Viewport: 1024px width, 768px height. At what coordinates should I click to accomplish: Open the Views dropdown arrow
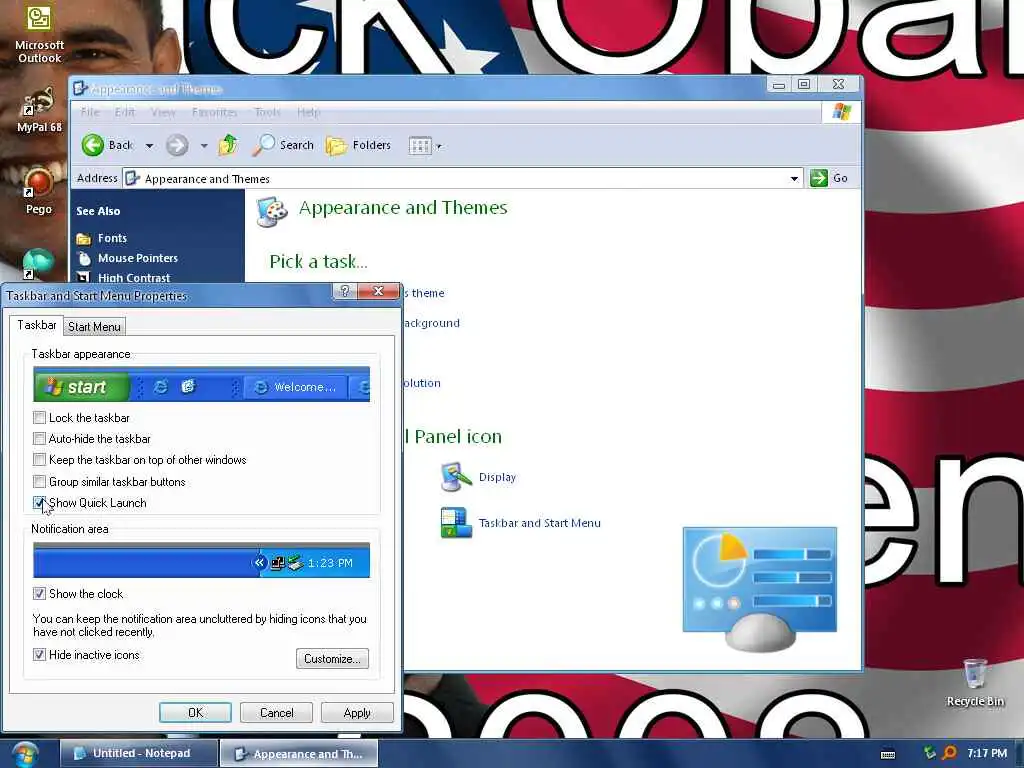pyautogui.click(x=439, y=146)
